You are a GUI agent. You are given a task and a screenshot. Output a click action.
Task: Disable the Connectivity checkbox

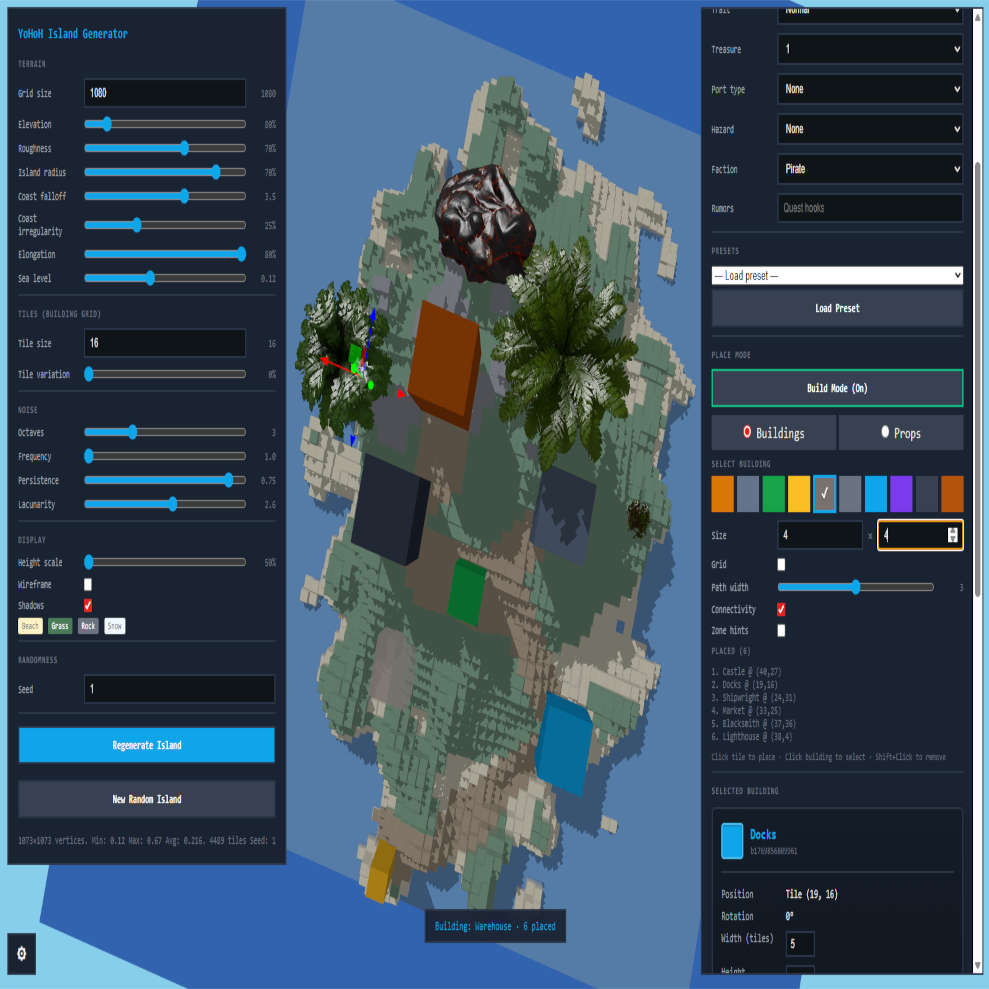click(781, 608)
